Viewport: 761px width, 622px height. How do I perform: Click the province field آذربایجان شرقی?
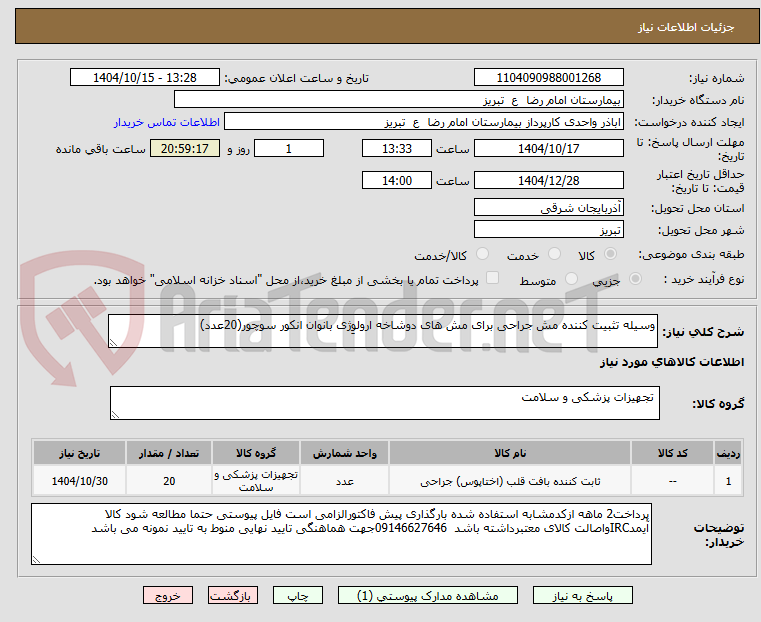[x=548, y=207]
